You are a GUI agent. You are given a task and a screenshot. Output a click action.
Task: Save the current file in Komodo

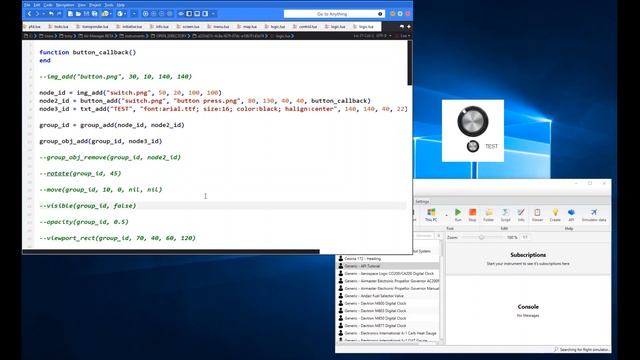(x=86, y=14)
